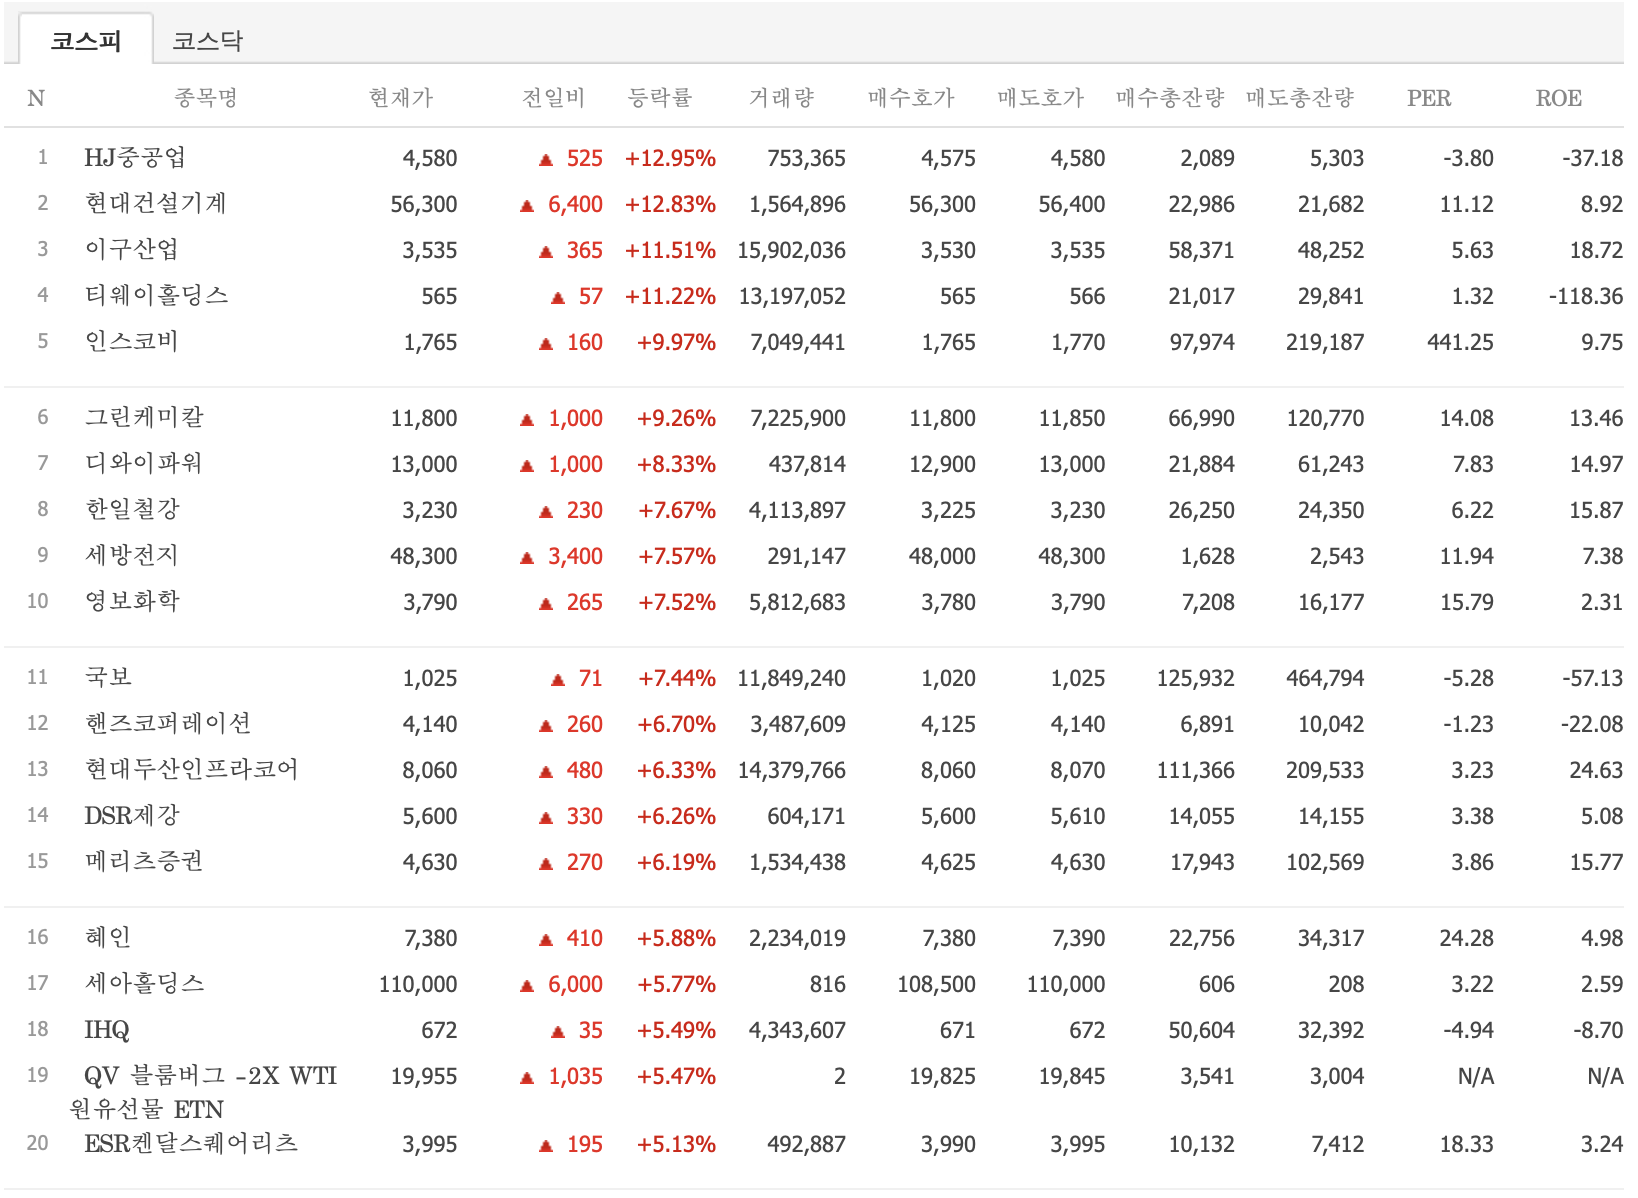
Task: Click the up arrow beside 1,035
Action: (527, 1077)
